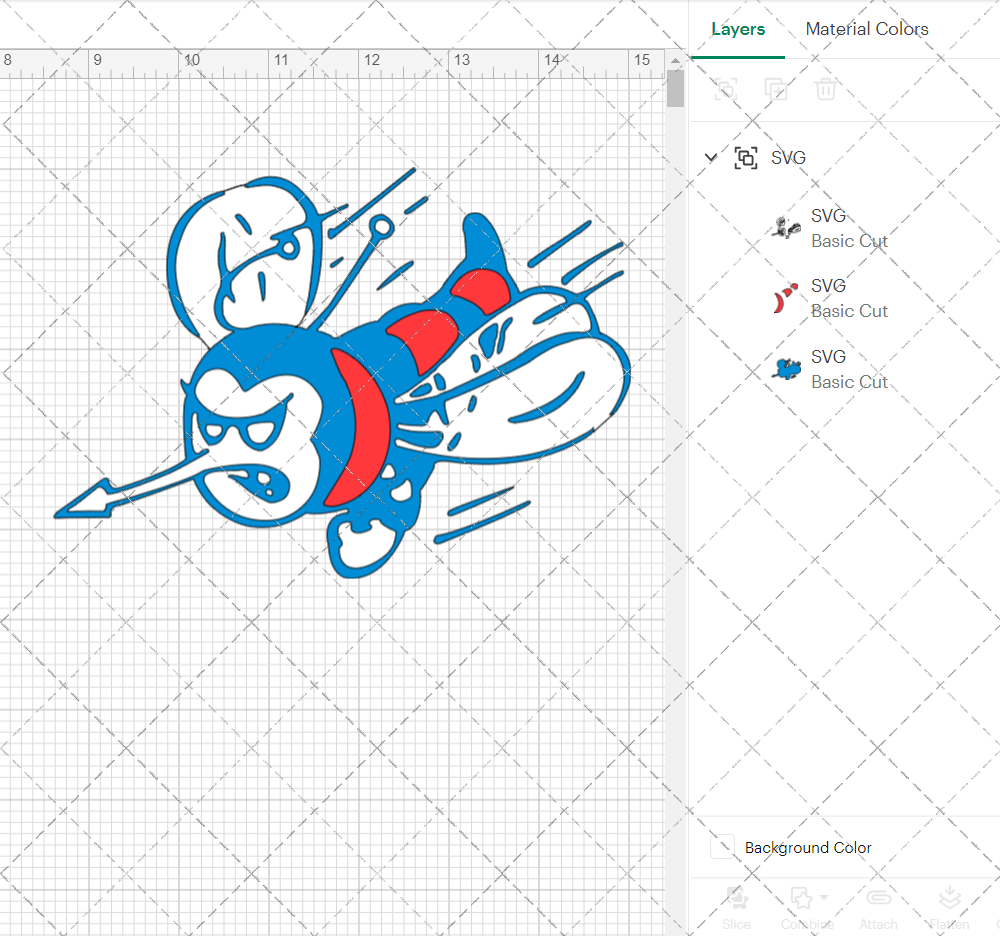
Task: Switch to the Layers tab
Action: coord(738,29)
